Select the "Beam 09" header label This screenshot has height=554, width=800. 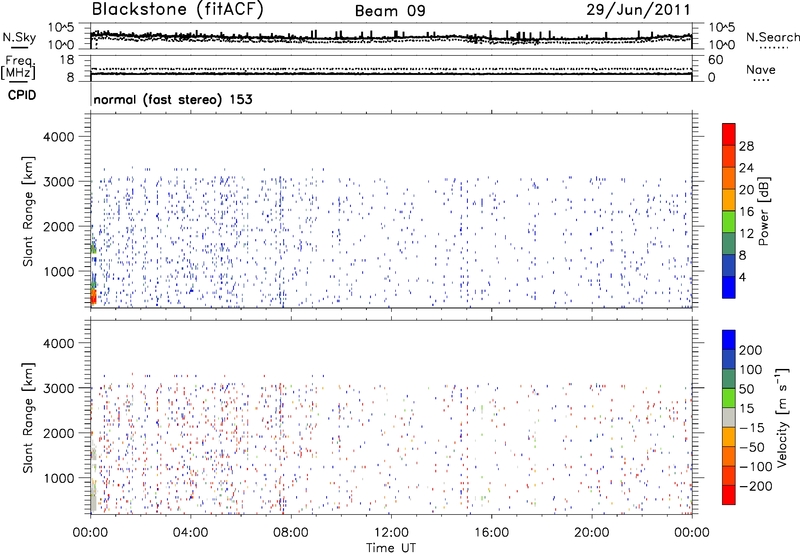[390, 11]
